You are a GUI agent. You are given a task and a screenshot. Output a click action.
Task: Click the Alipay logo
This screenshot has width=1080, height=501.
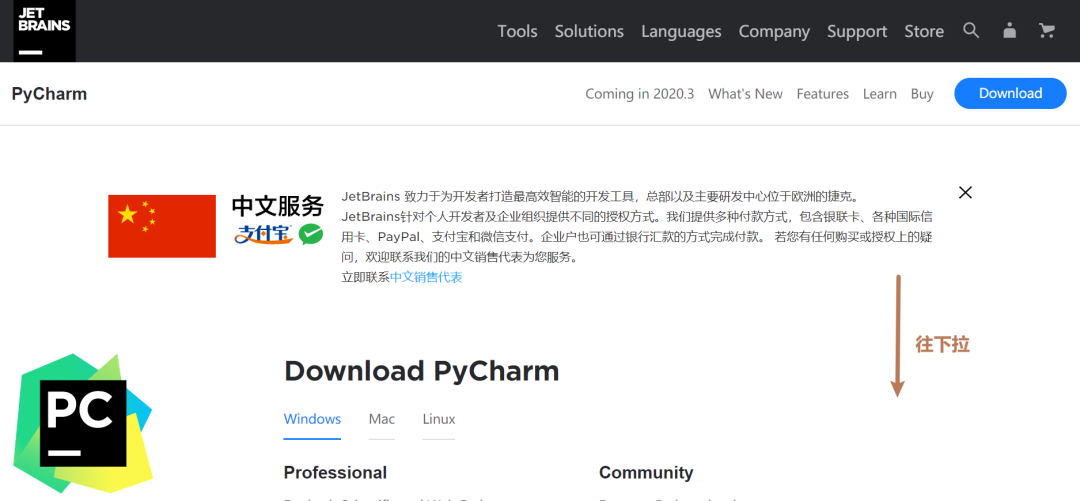pyautogui.click(x=264, y=234)
